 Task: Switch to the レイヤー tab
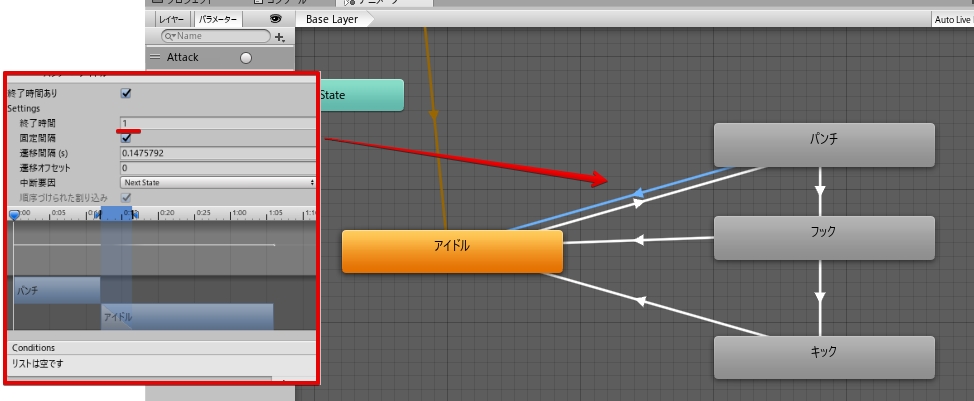(x=171, y=19)
